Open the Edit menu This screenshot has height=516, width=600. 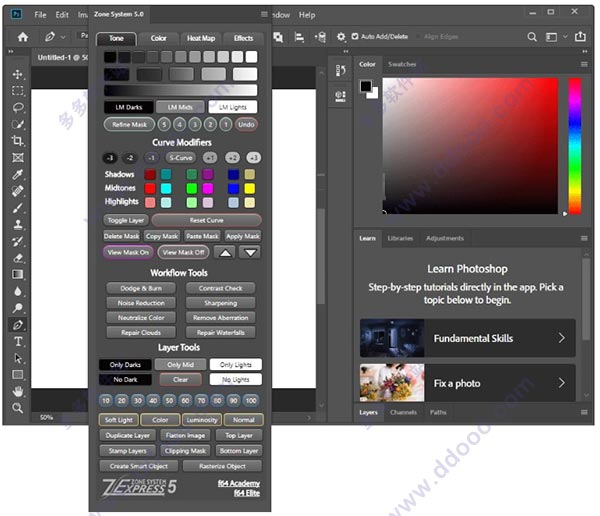tap(62, 15)
